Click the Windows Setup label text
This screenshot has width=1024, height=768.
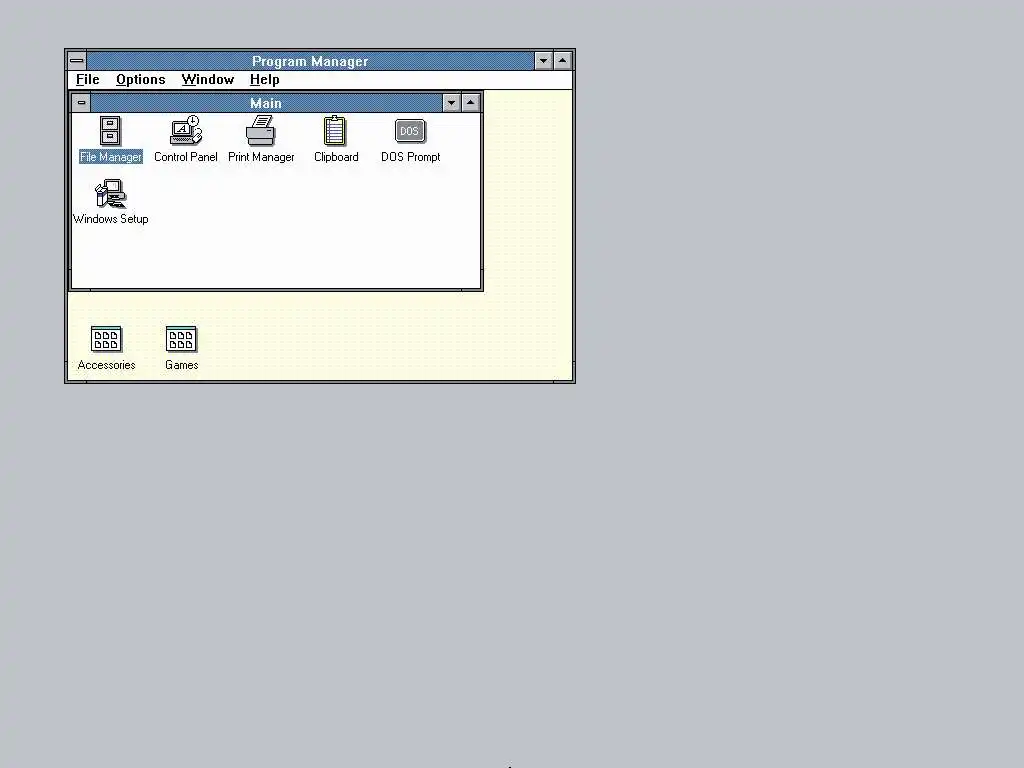pyautogui.click(x=110, y=219)
